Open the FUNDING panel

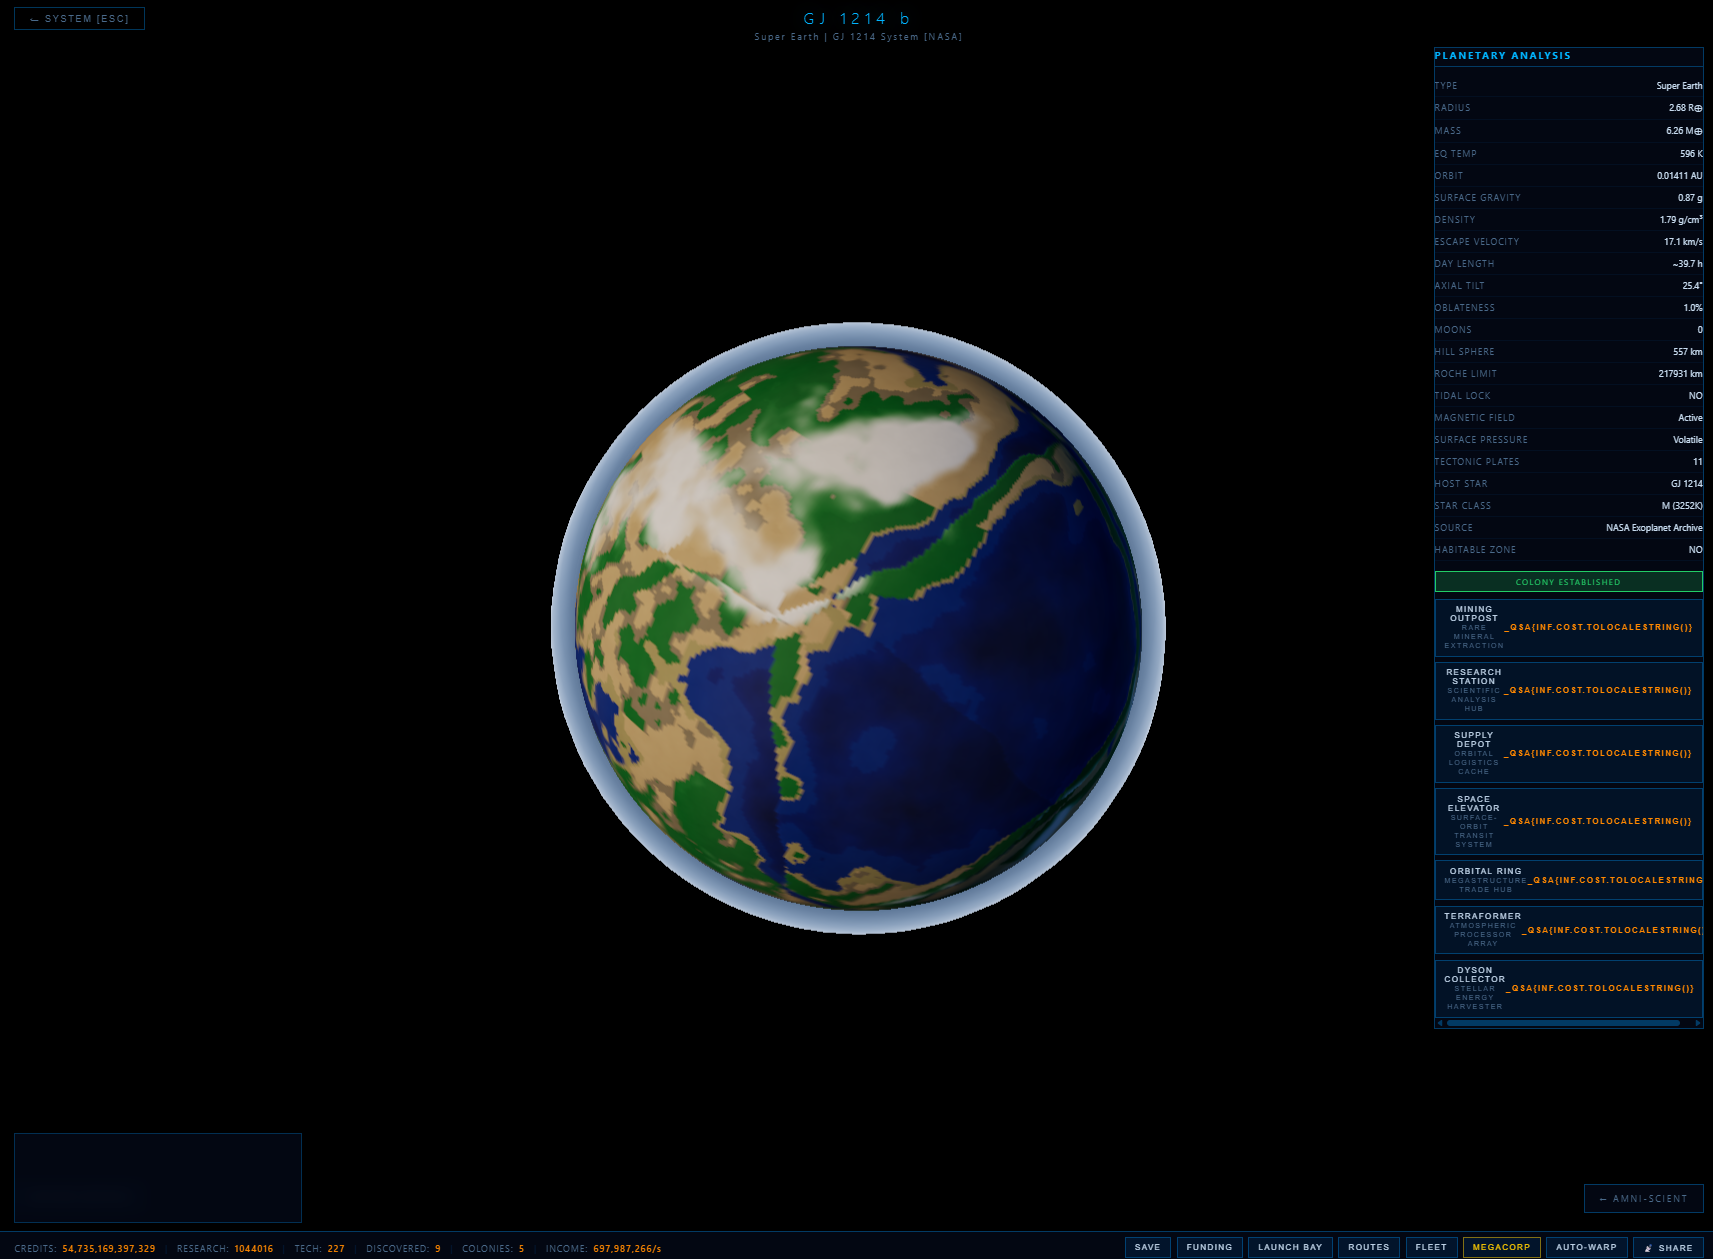(x=1210, y=1247)
